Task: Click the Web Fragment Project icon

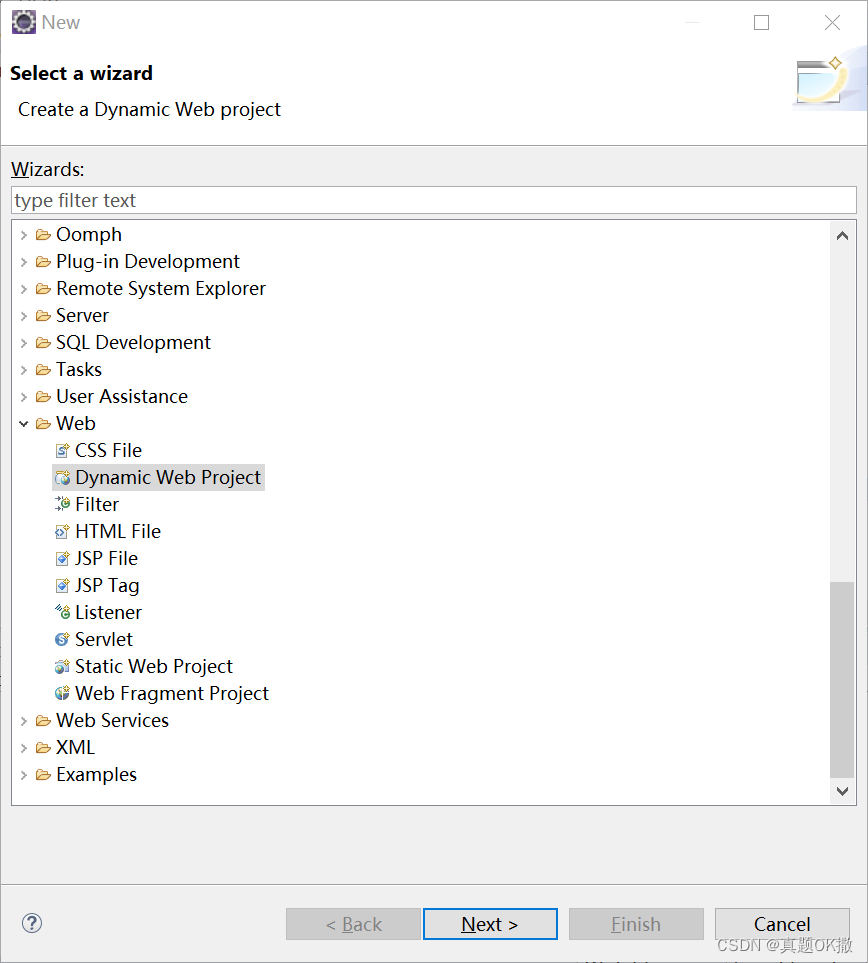Action: pos(62,693)
